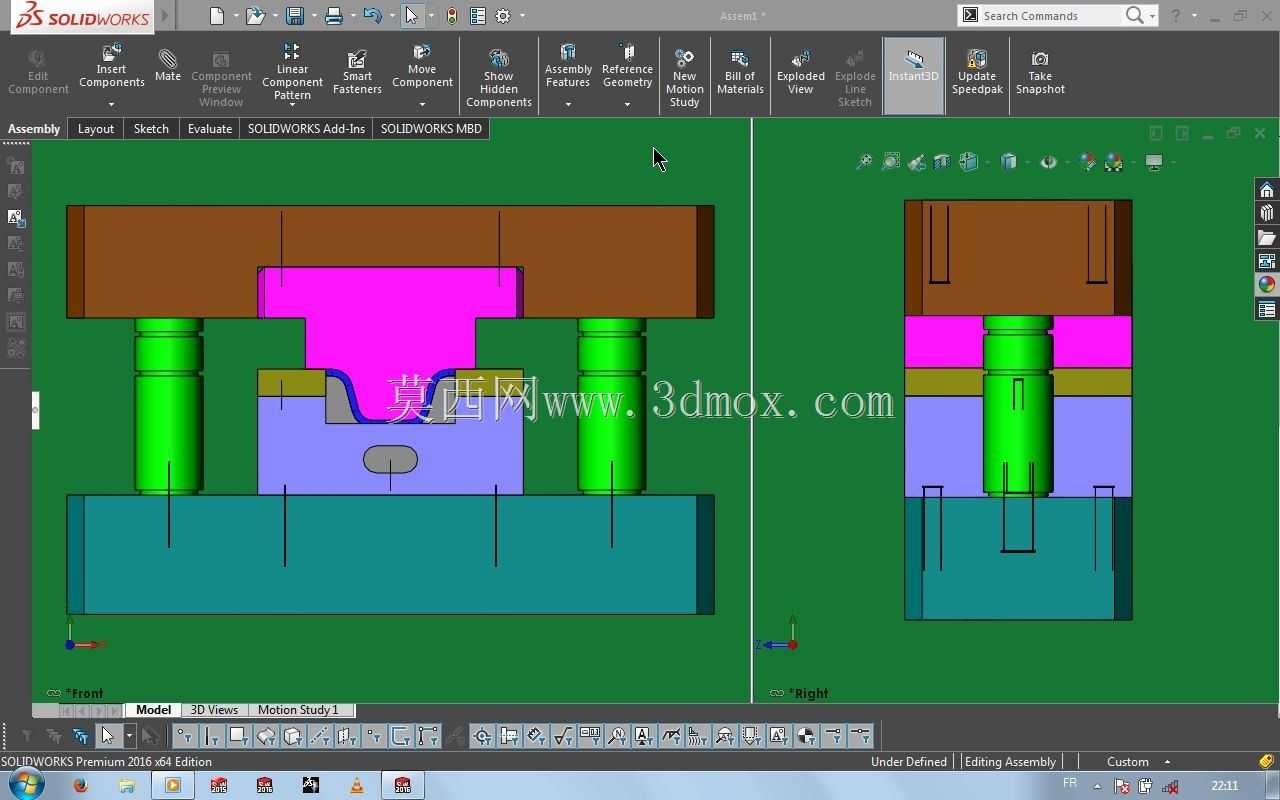Open the Design Library task pane icon
The image size is (1280, 800).
1266,213
